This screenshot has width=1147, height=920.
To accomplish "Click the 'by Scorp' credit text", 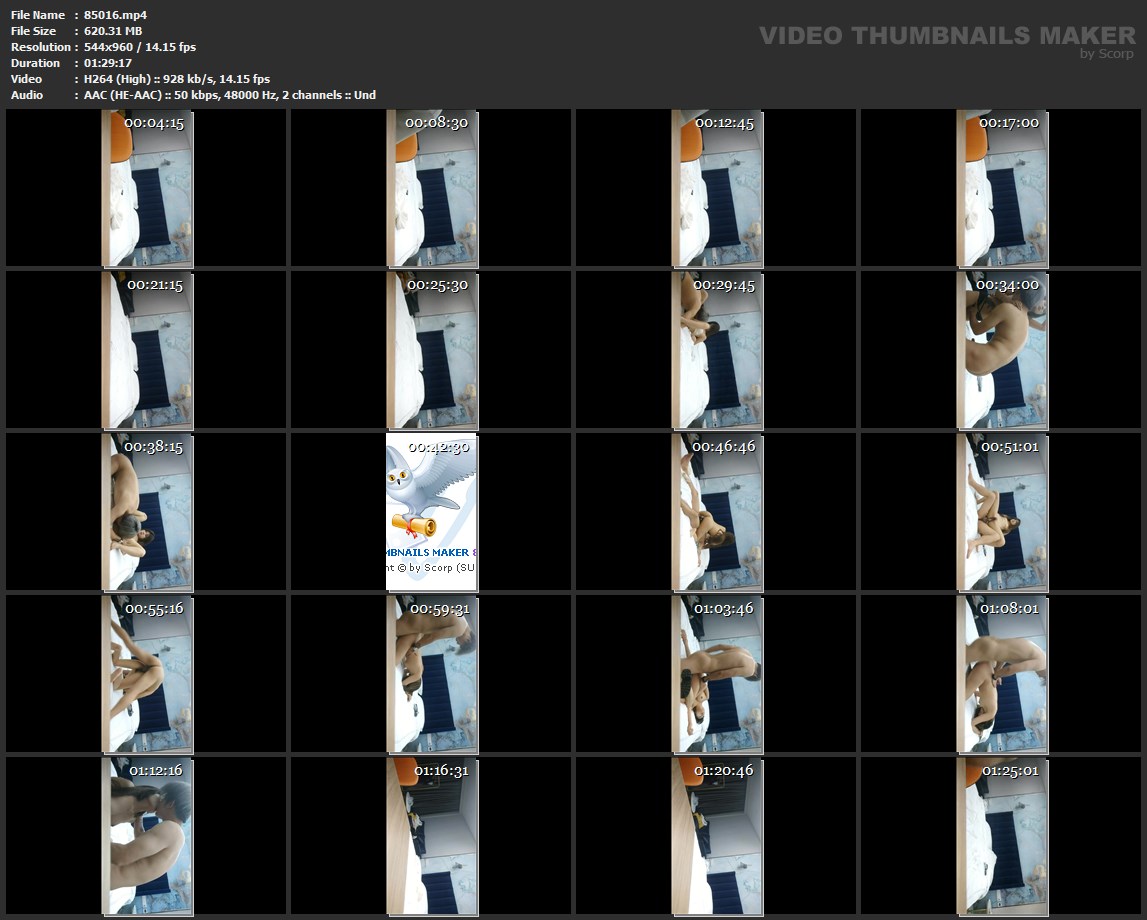I will [1106, 54].
